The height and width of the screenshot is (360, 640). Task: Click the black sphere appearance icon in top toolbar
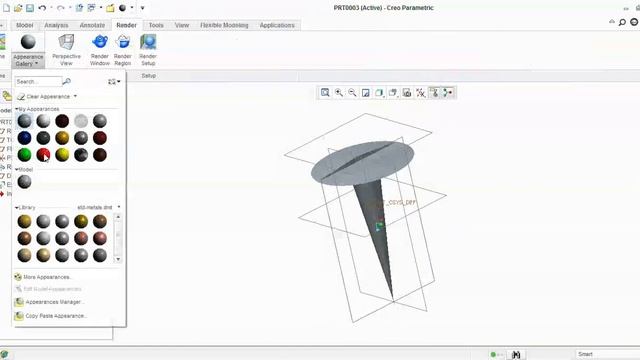click(x=122, y=8)
